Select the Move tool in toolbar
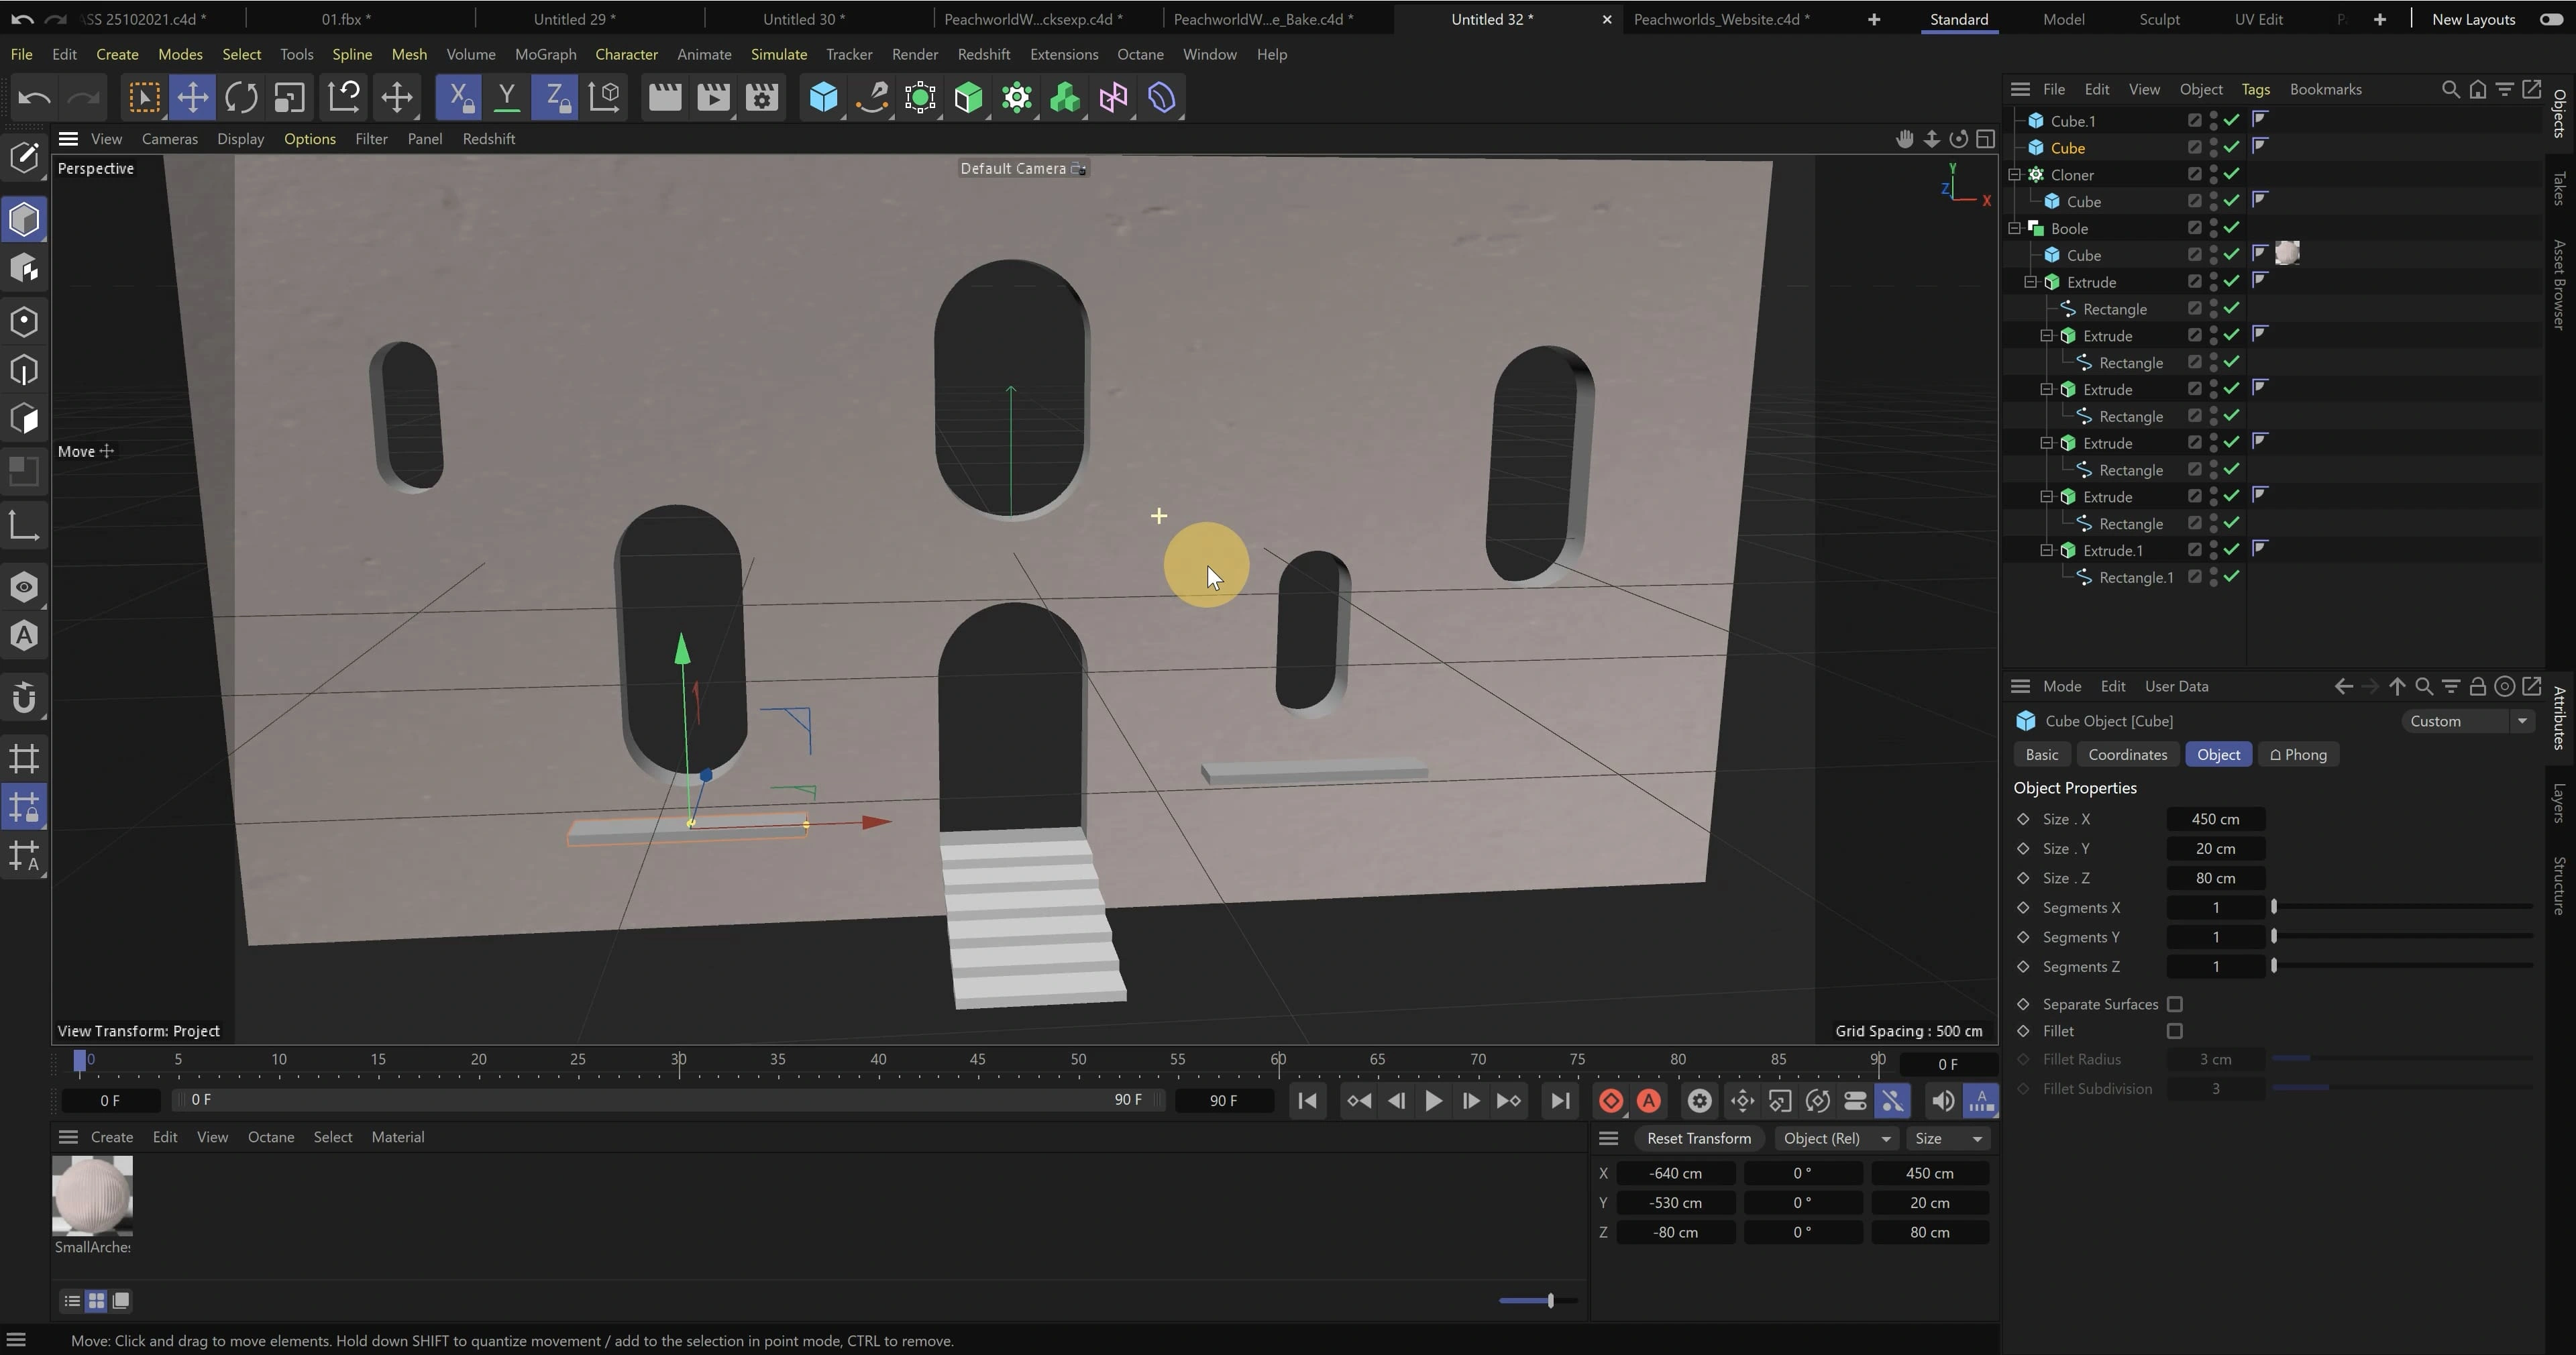The image size is (2576, 1355). point(193,97)
